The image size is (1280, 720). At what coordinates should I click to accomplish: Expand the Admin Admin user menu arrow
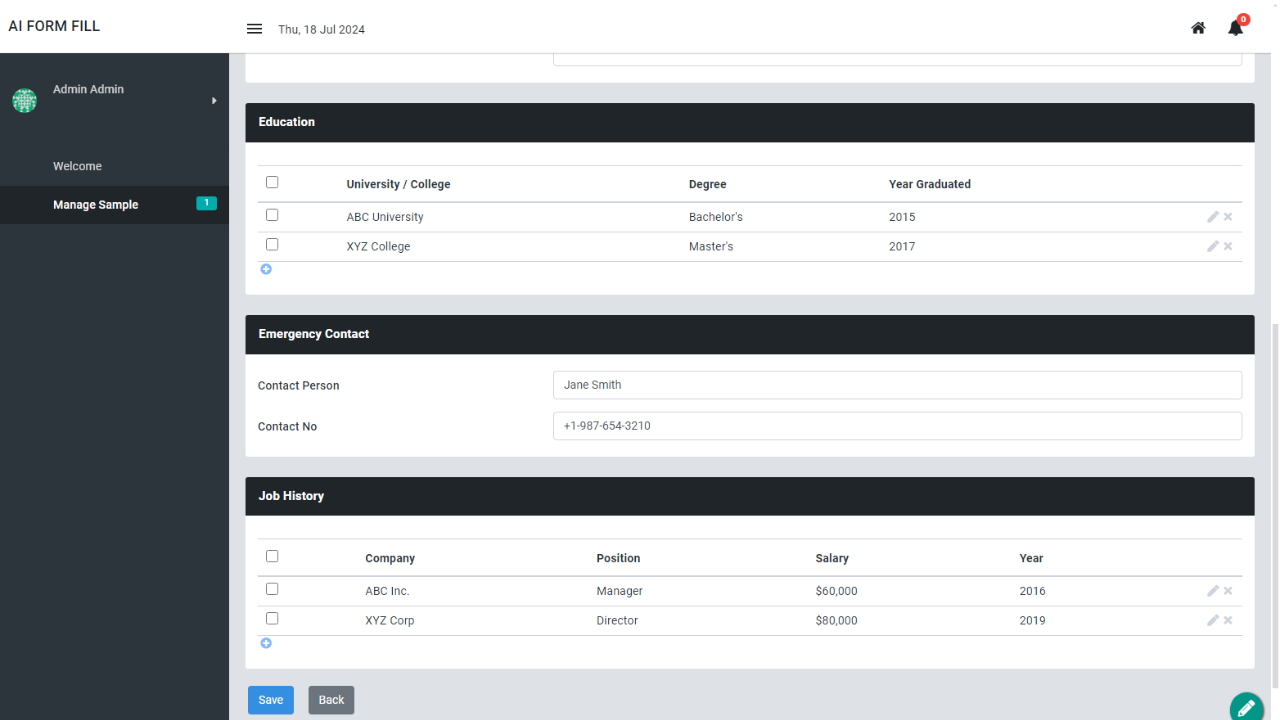click(x=214, y=101)
